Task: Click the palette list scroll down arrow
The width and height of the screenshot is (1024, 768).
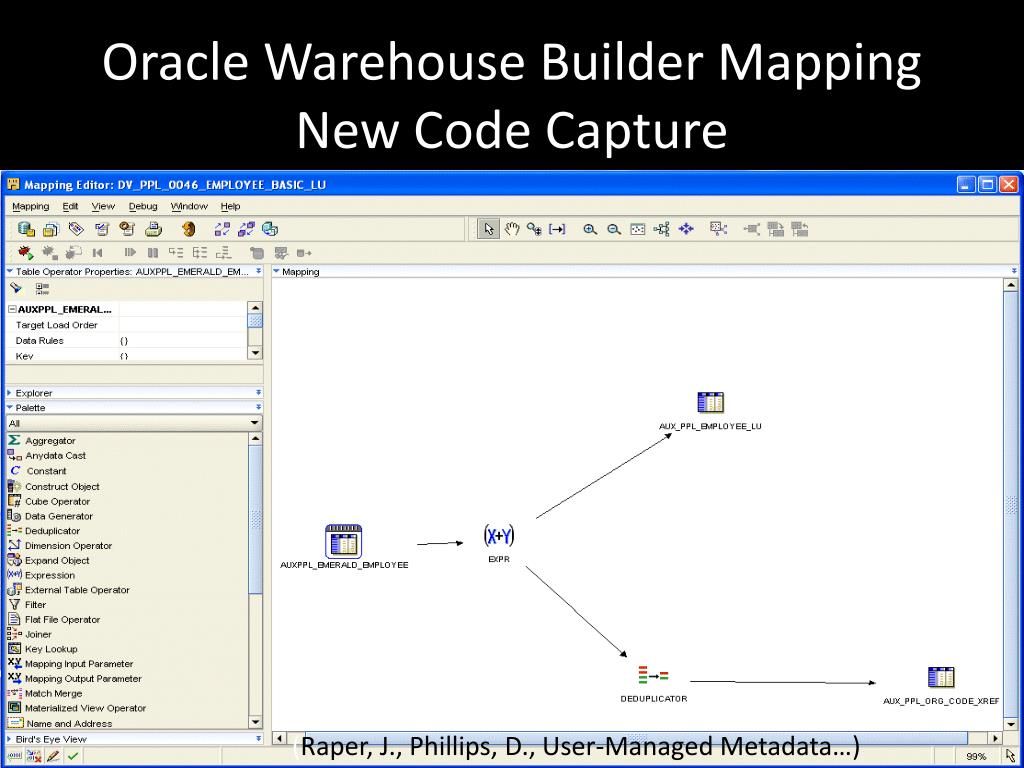Action: tap(255, 722)
